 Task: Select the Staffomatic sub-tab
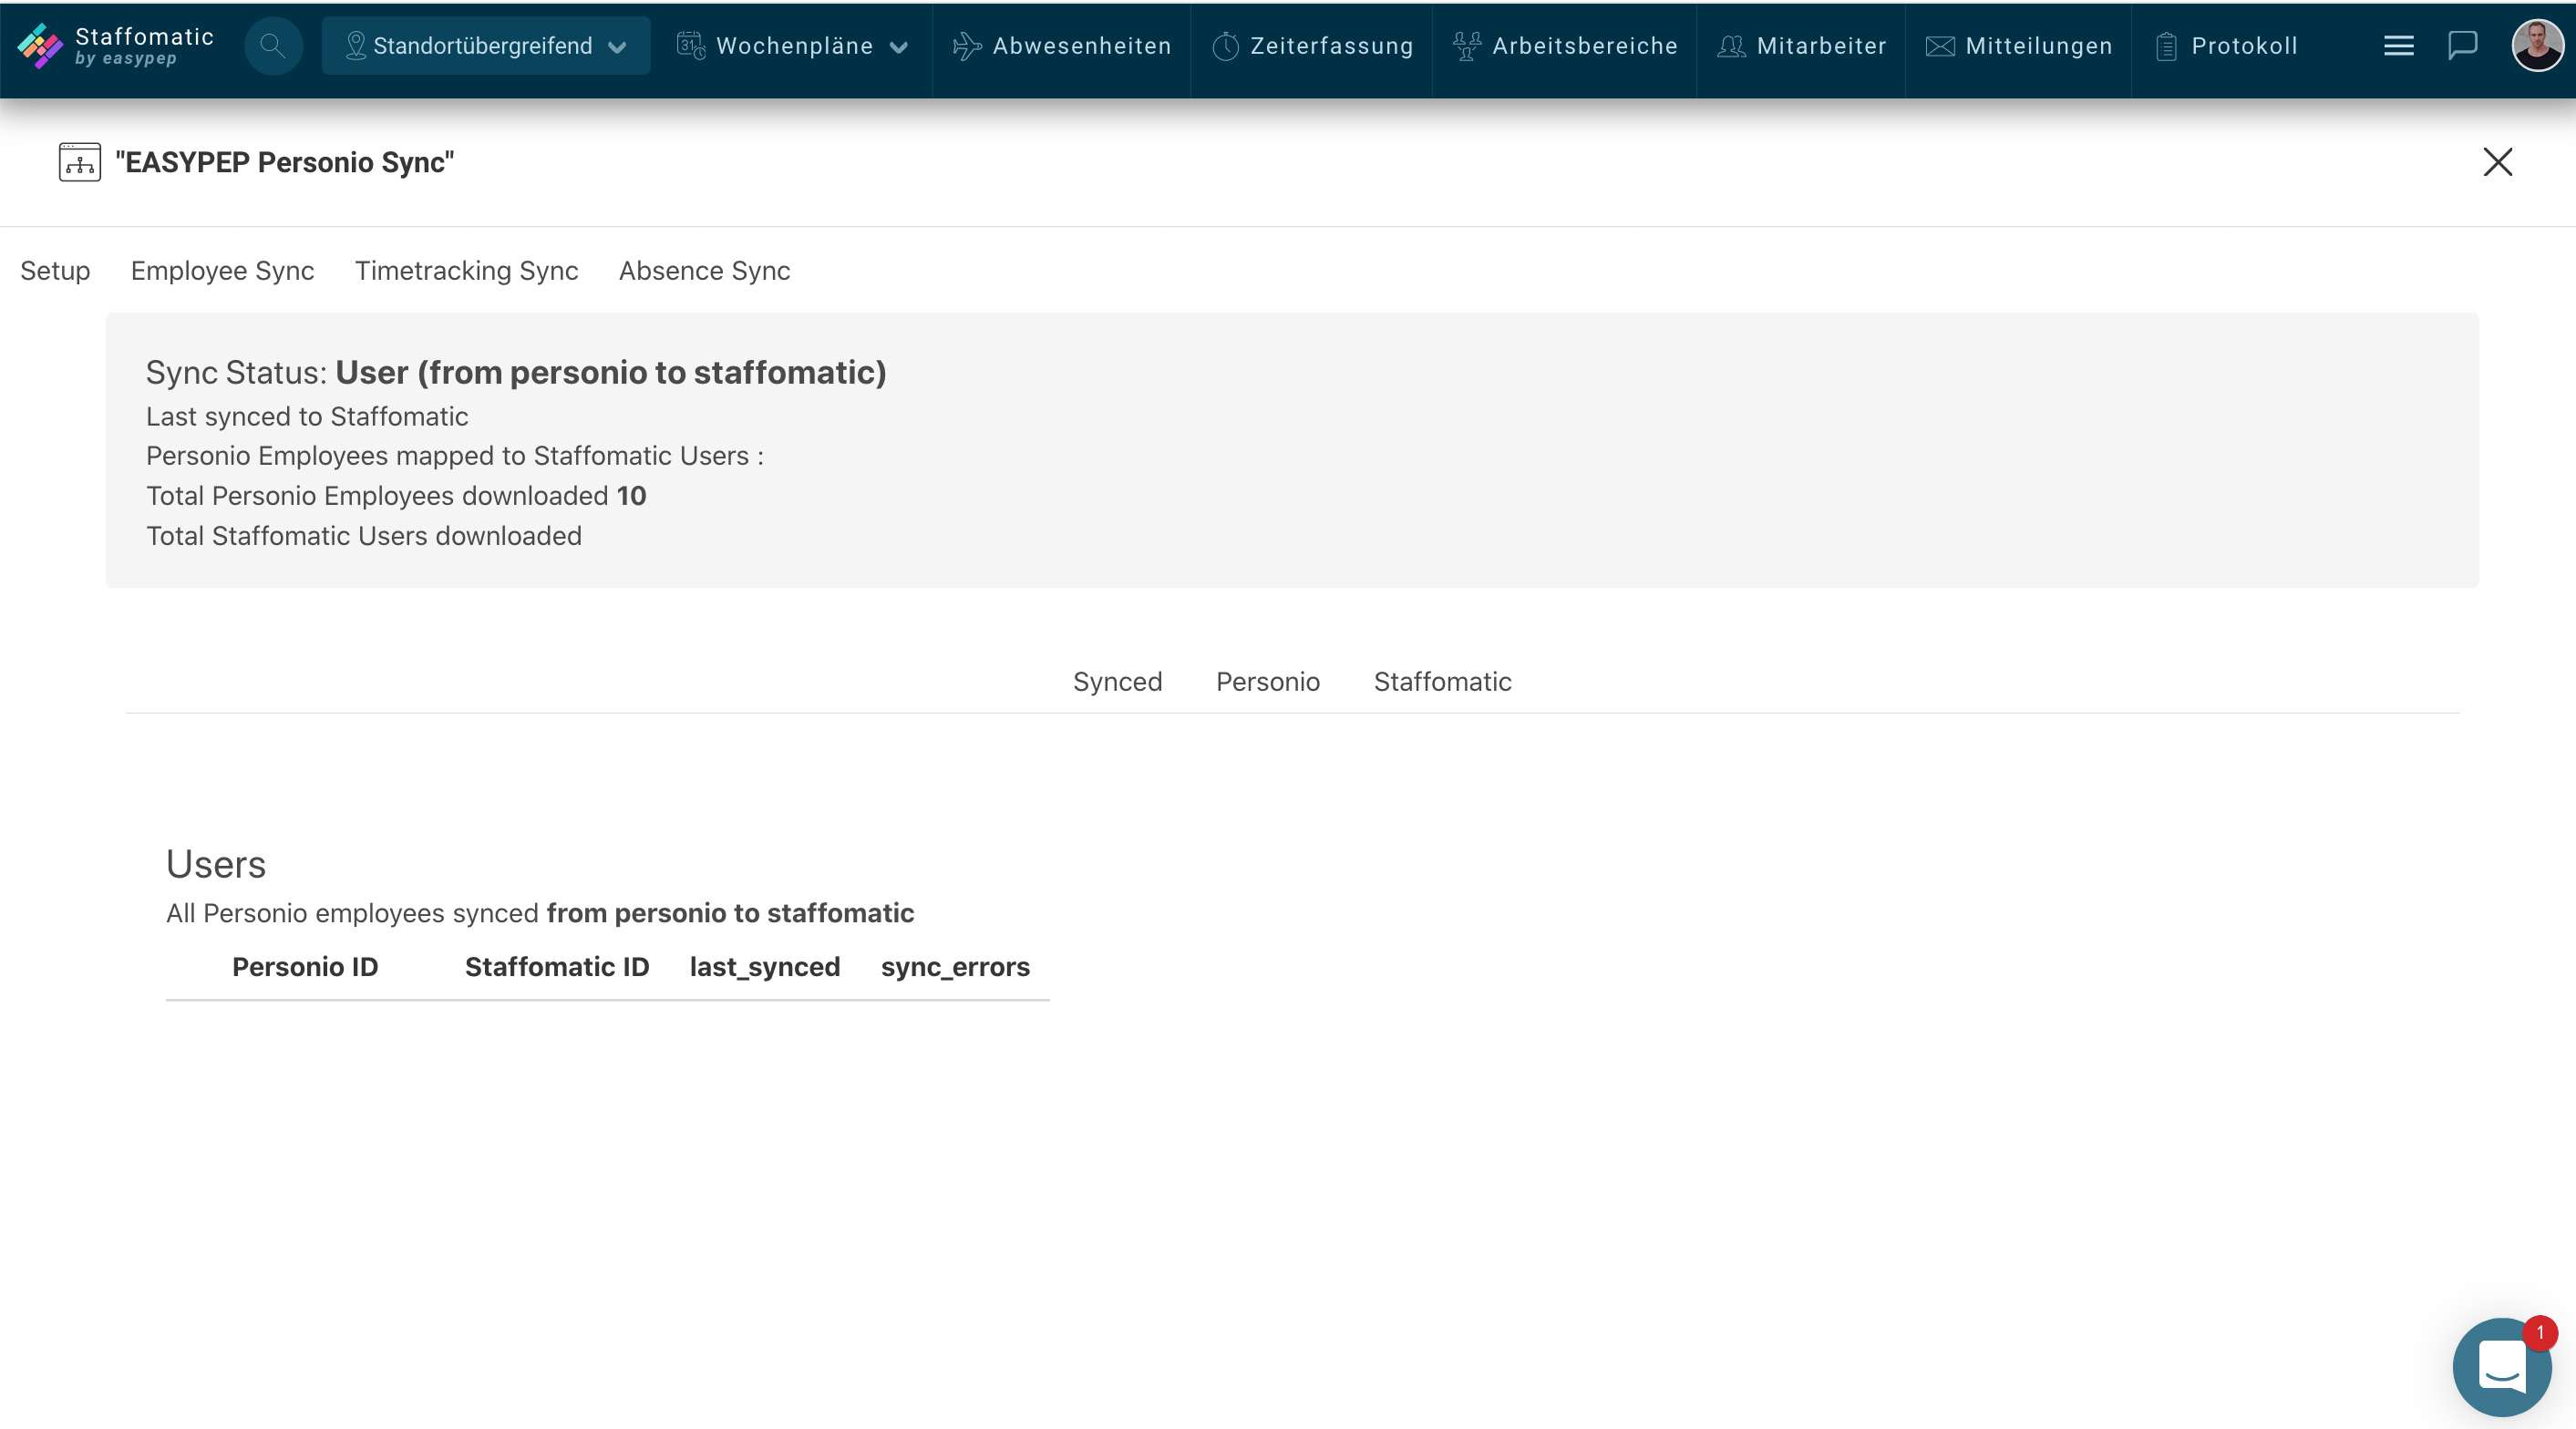tap(1442, 681)
